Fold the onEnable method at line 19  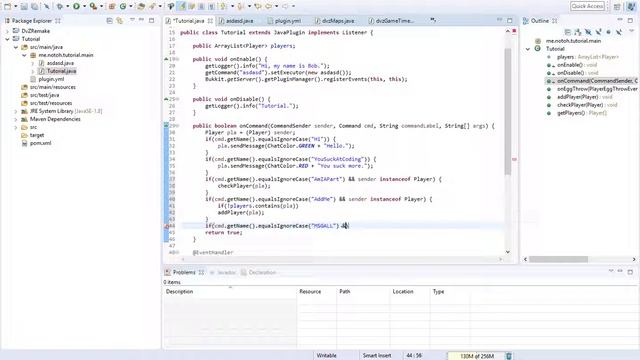177,59
